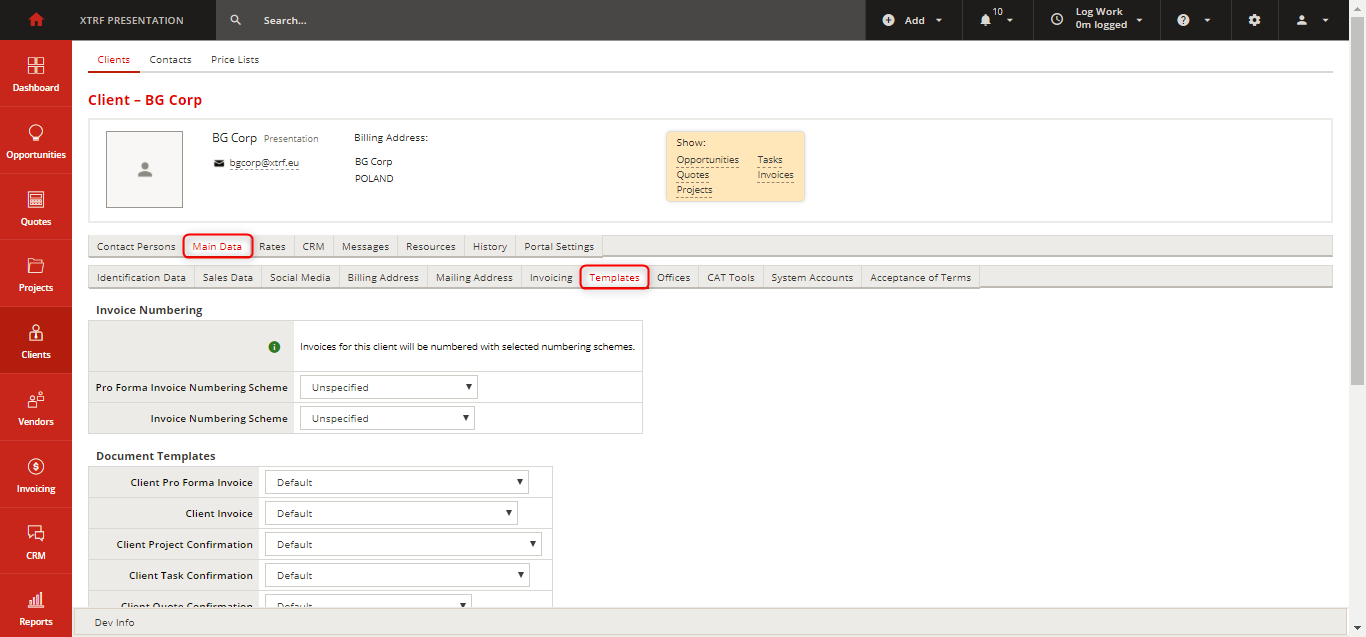Click the page vertical scrollbar
The height and width of the screenshot is (637, 1366).
pyautogui.click(x=1357, y=200)
